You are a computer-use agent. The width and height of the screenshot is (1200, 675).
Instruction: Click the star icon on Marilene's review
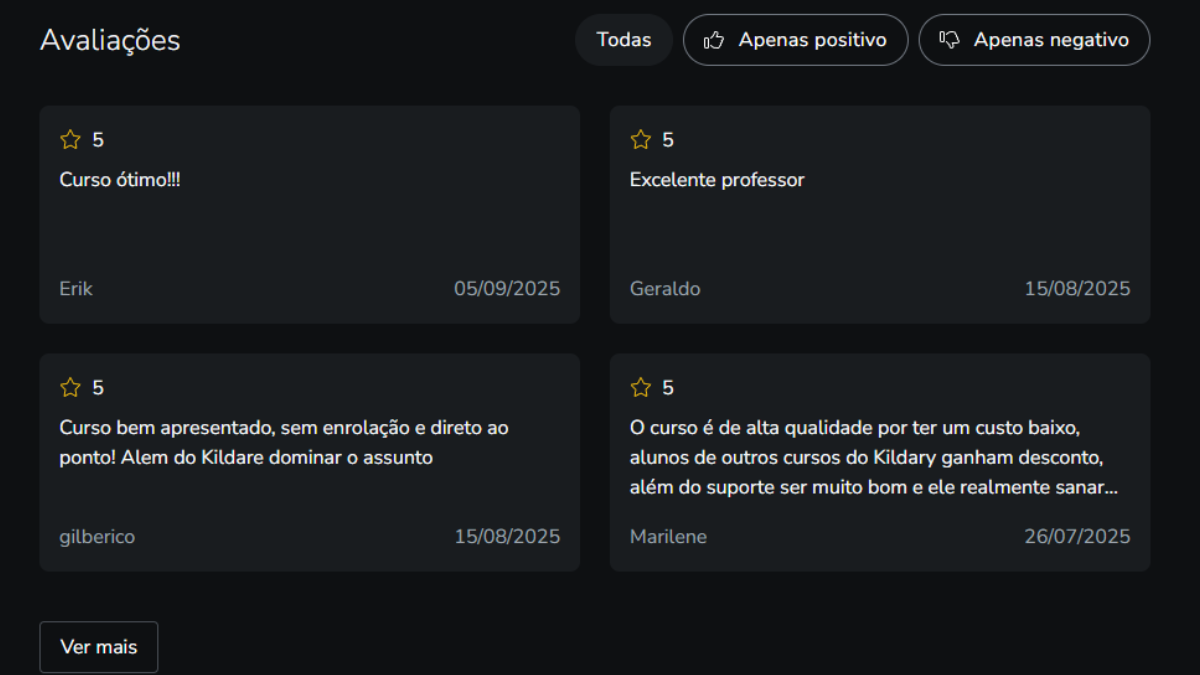coord(640,388)
